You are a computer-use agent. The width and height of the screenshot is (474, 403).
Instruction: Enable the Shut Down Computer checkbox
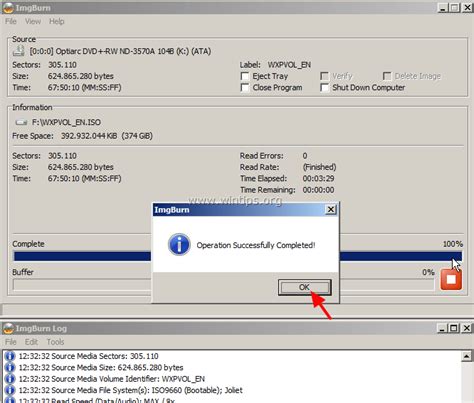pyautogui.click(x=324, y=88)
